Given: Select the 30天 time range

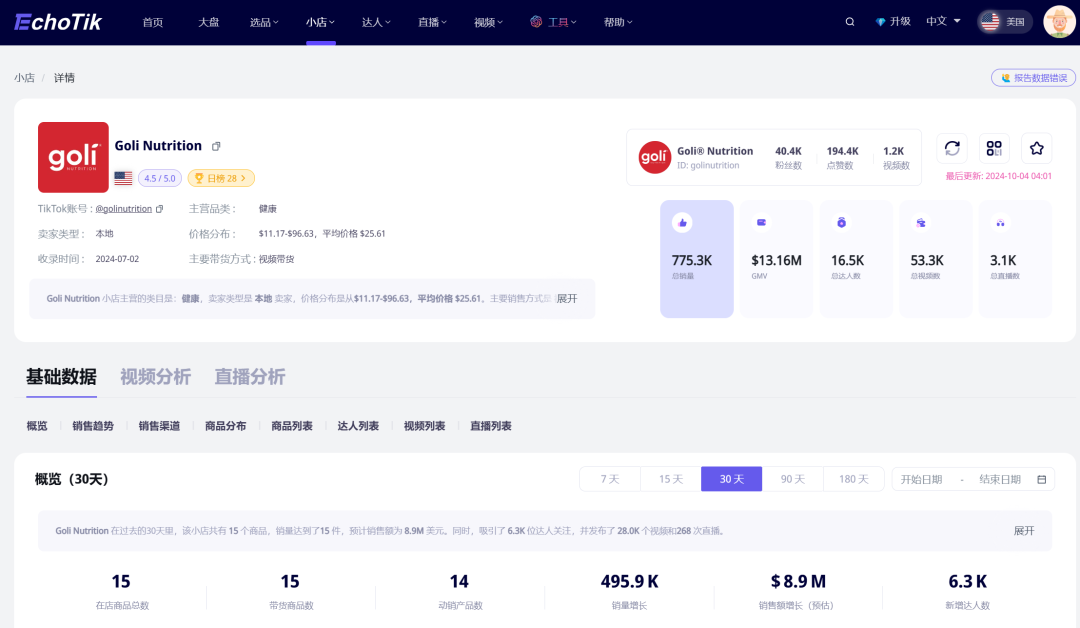Looking at the screenshot, I should (731, 479).
